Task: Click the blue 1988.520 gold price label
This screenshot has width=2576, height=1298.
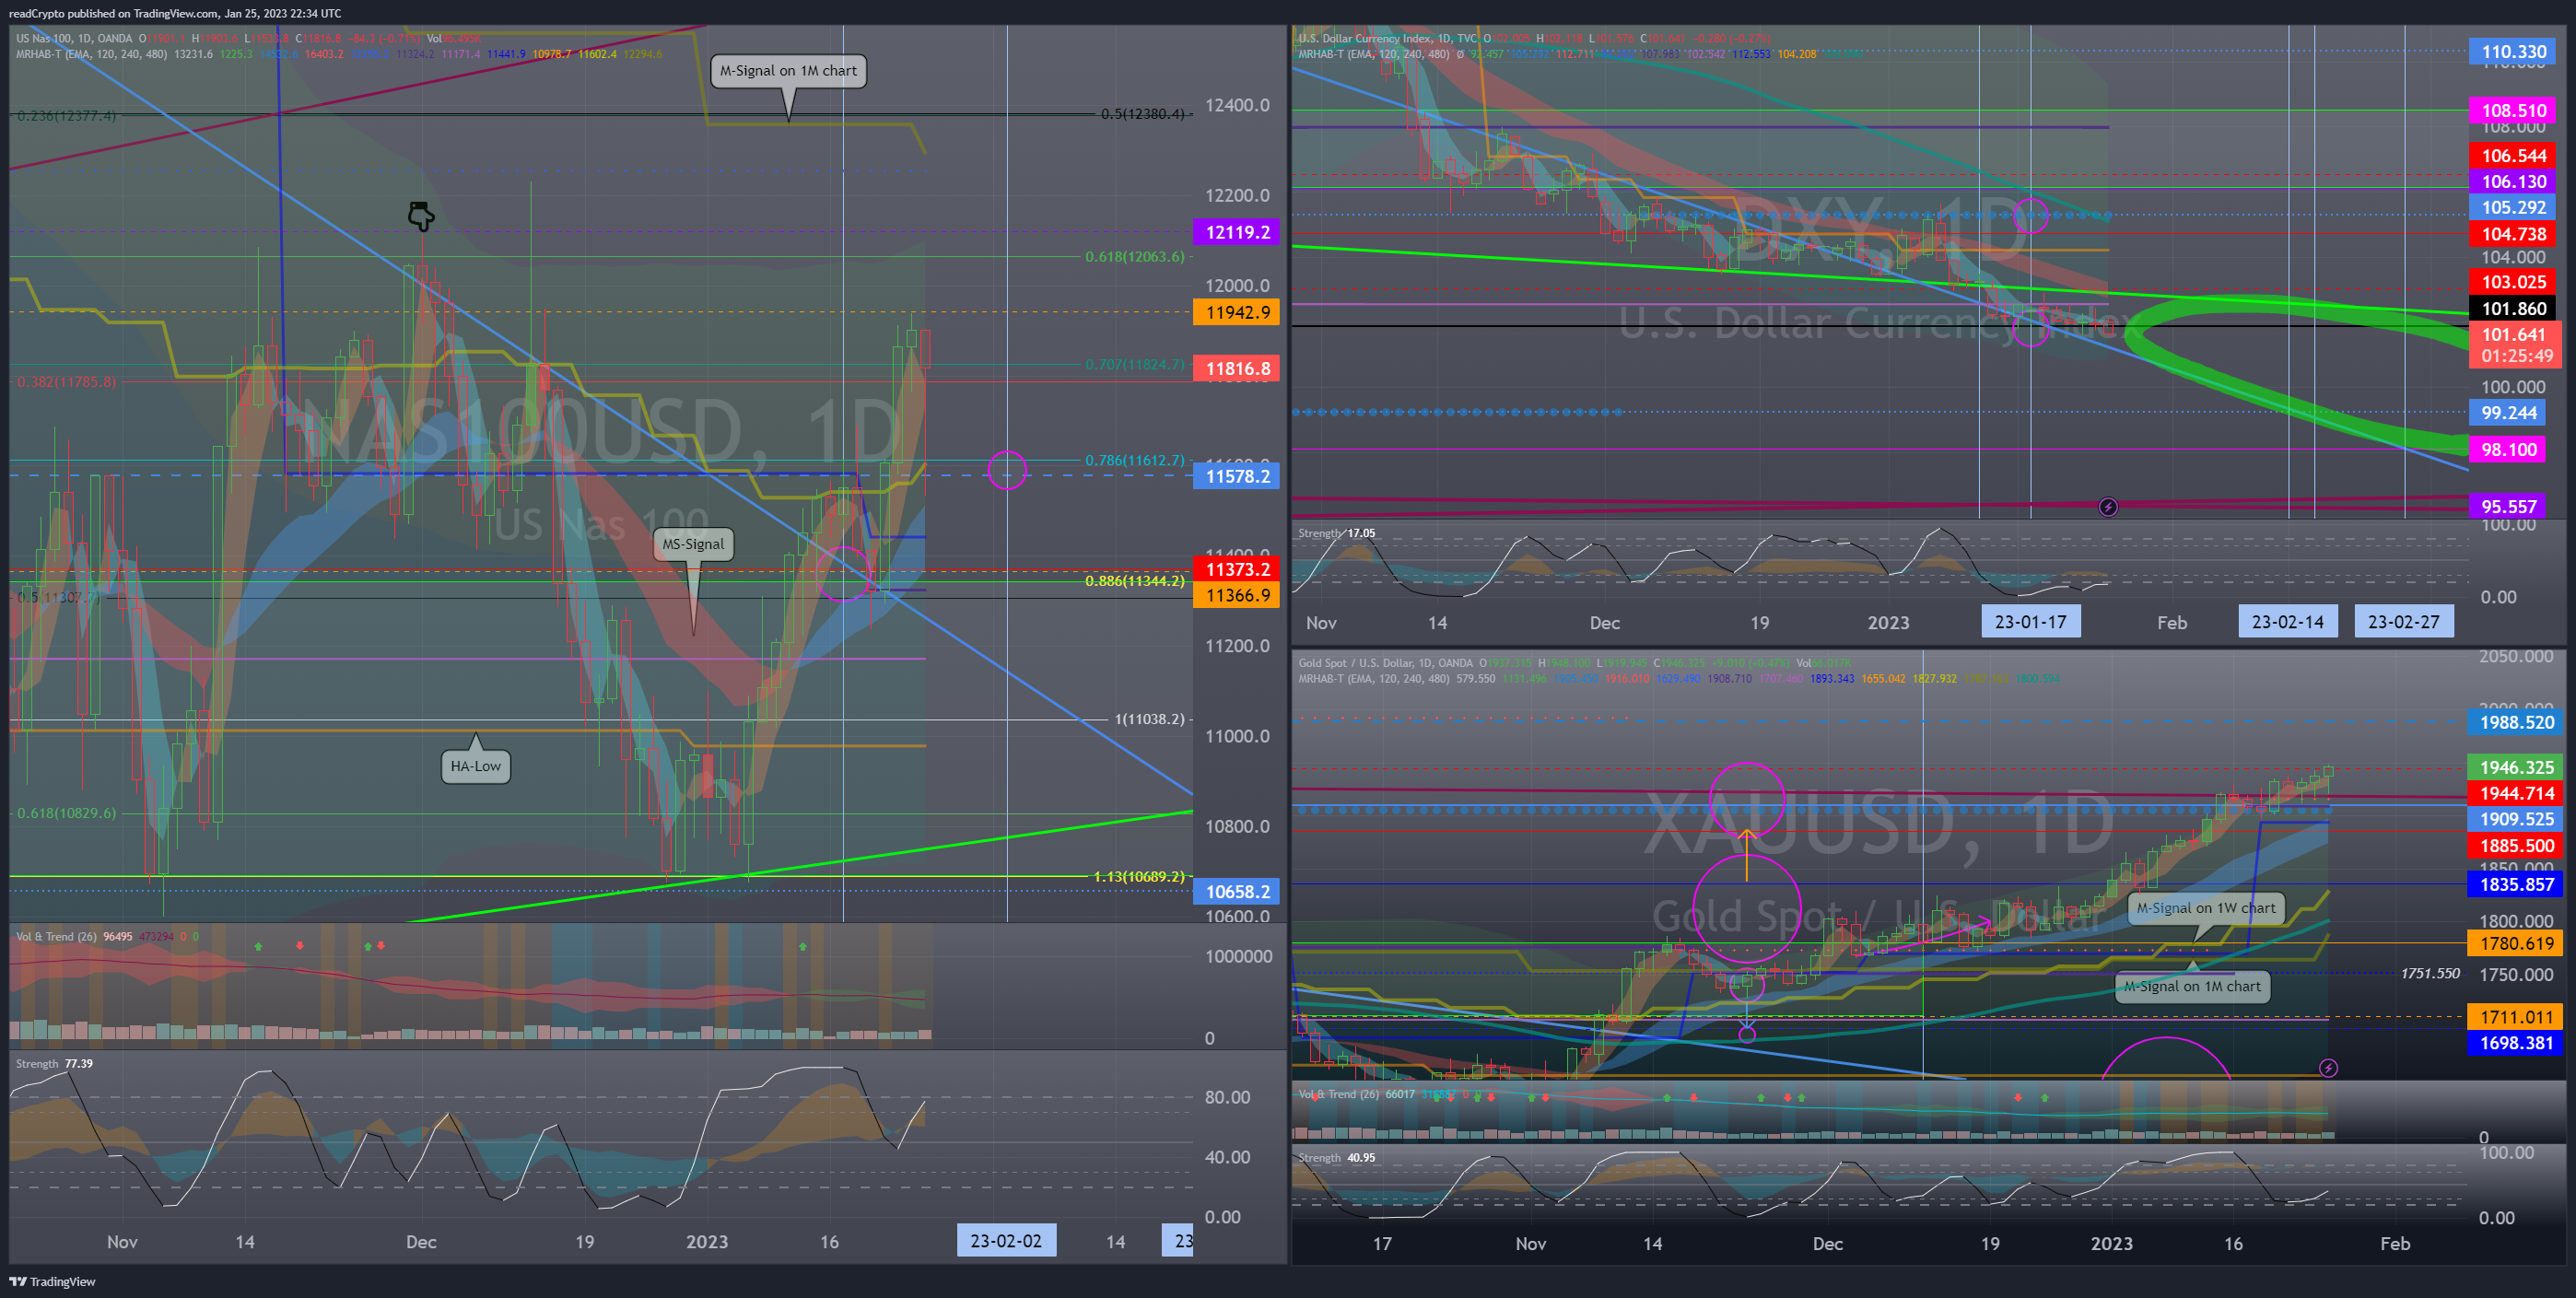Action: 2515,722
